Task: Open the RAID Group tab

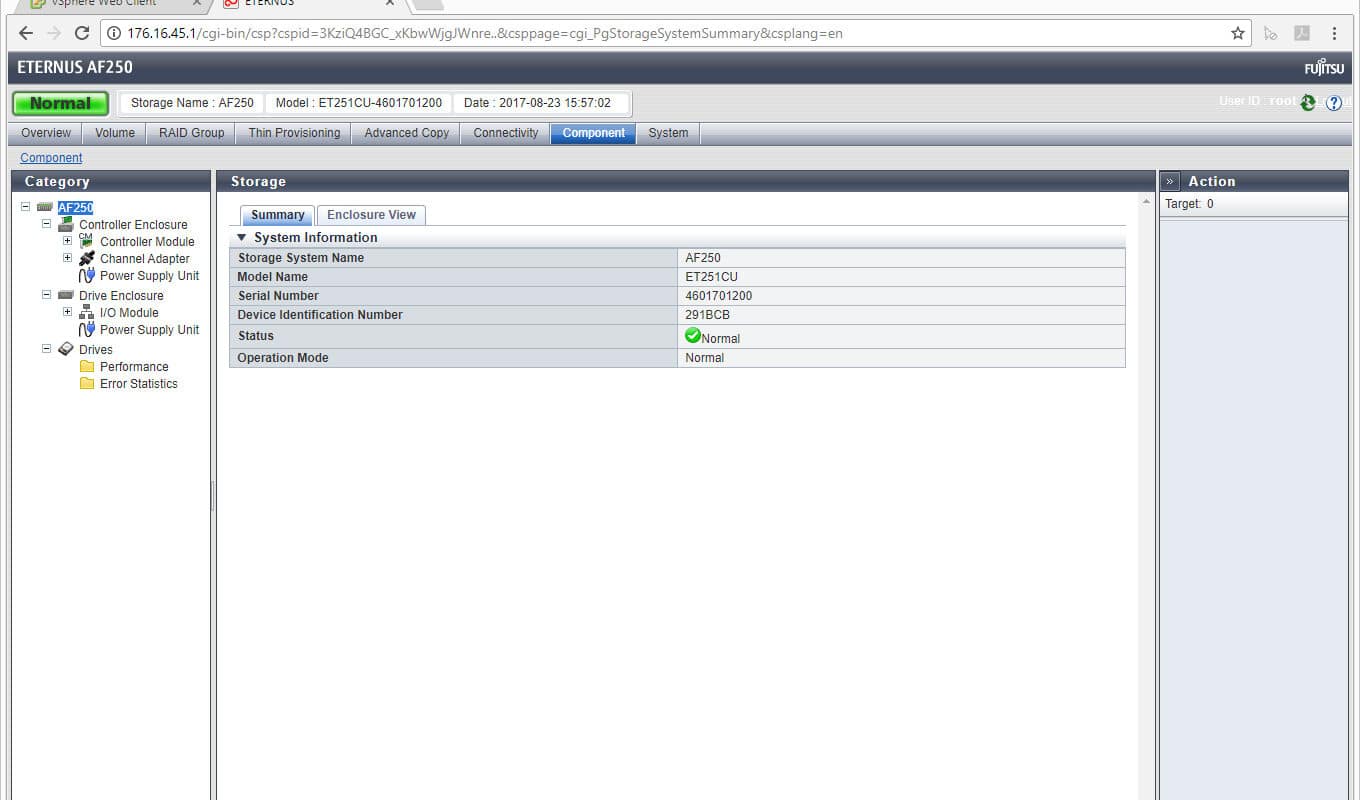Action: click(192, 133)
